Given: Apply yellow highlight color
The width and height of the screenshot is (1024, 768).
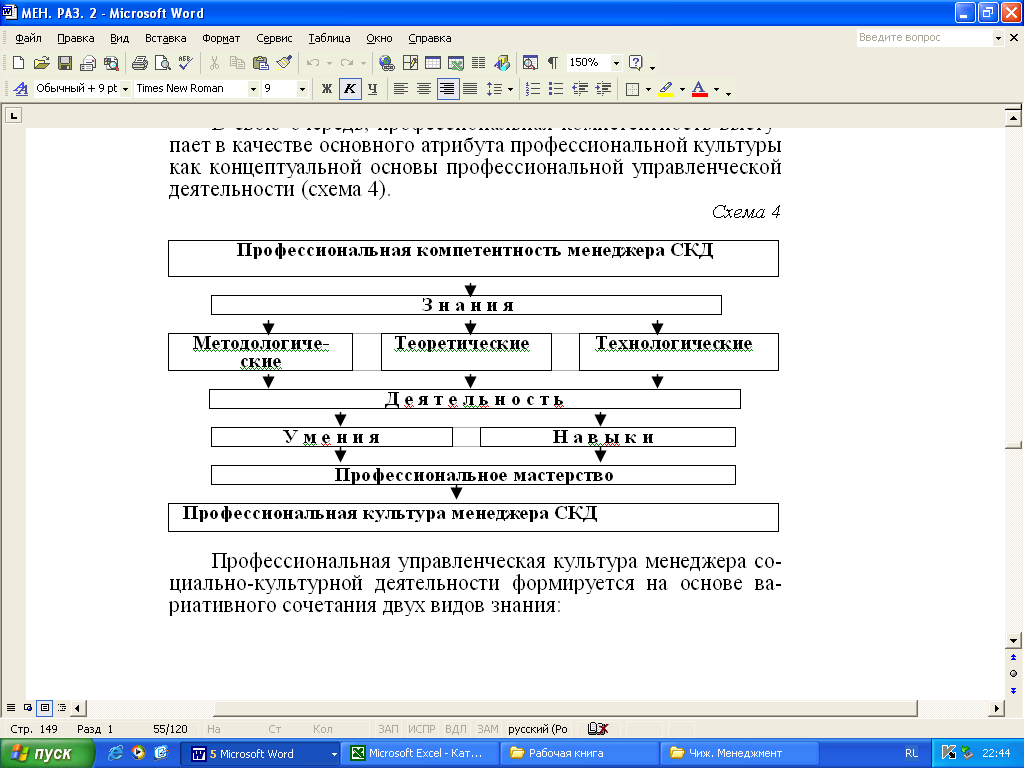Looking at the screenshot, I should (666, 89).
